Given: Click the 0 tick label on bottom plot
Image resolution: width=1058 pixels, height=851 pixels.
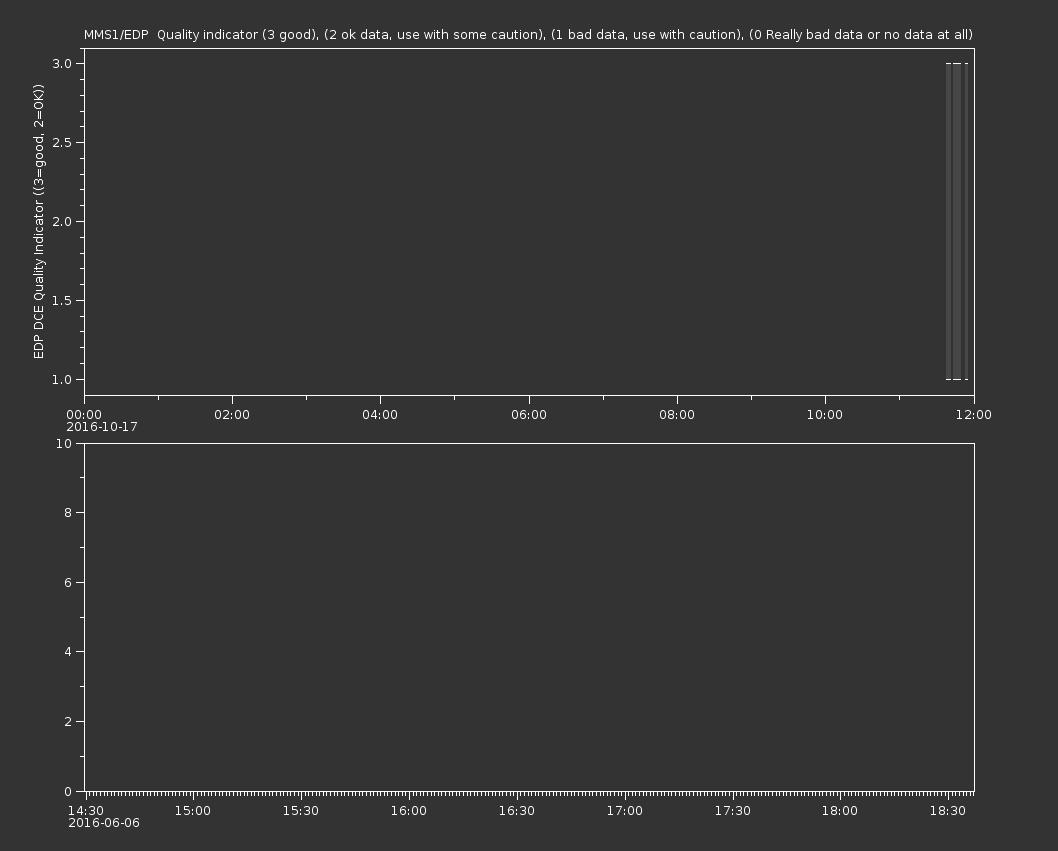Looking at the screenshot, I should pos(68,791).
